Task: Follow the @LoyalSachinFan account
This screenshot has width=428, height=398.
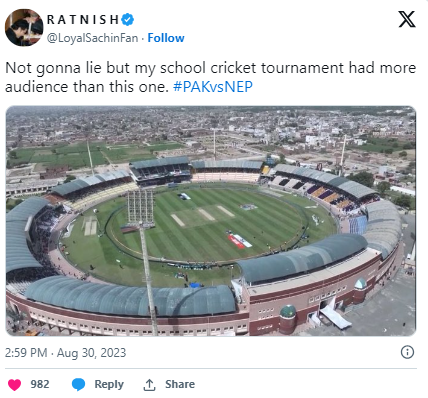Action: [166, 38]
